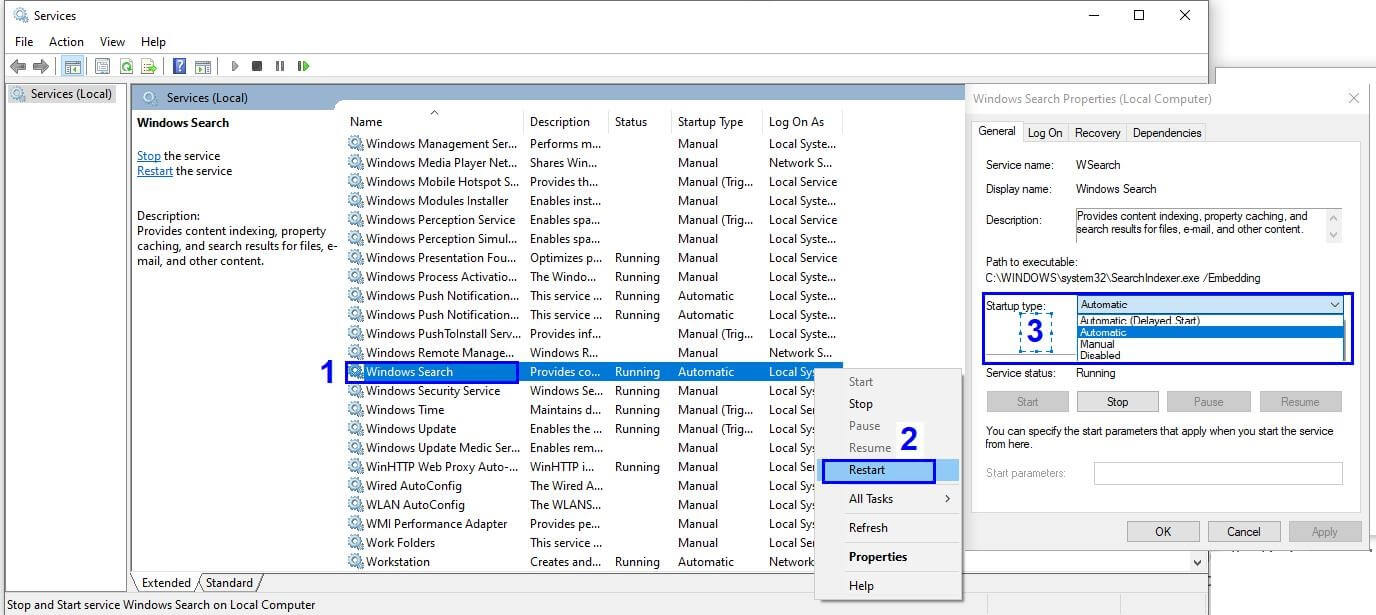The image size is (1376, 615).
Task: Open the File menu
Action: (x=24, y=42)
